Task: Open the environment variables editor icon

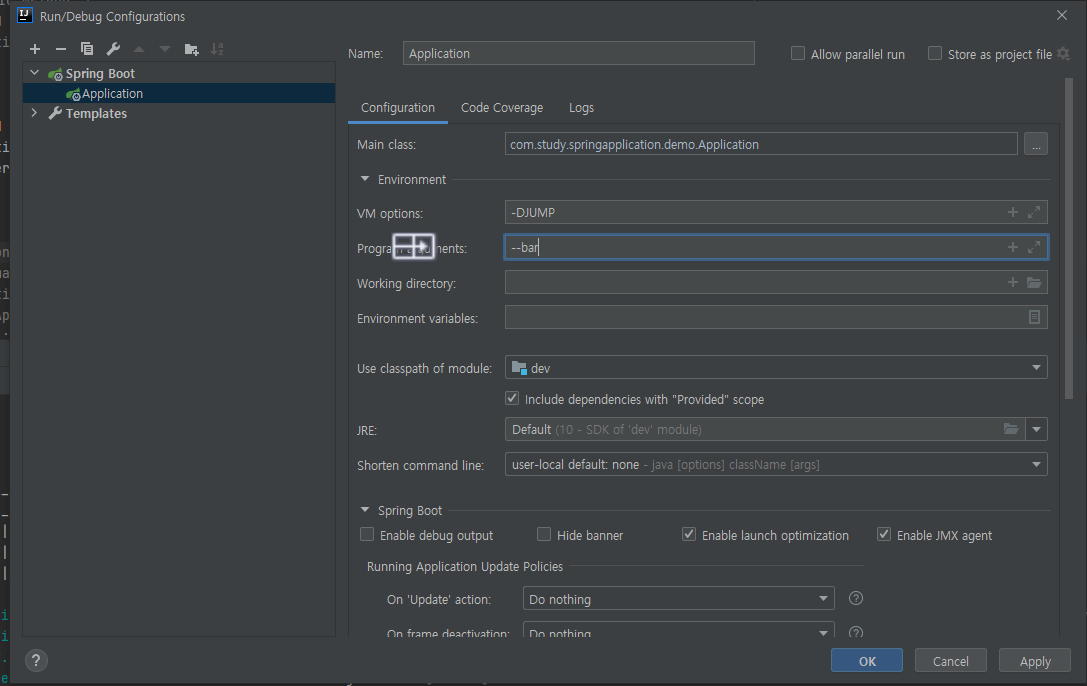Action: click(1034, 317)
